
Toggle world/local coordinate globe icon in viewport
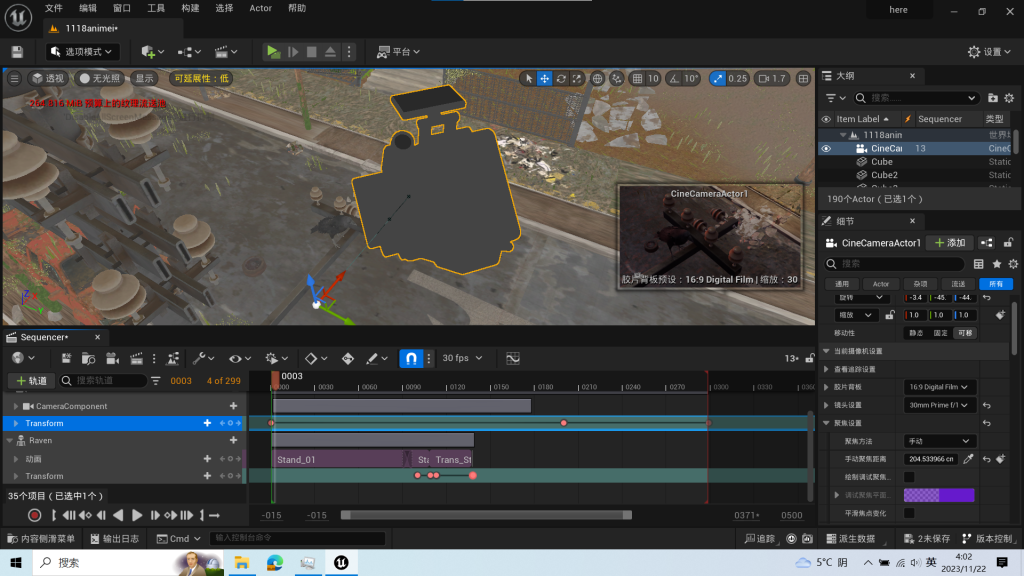coord(597,78)
